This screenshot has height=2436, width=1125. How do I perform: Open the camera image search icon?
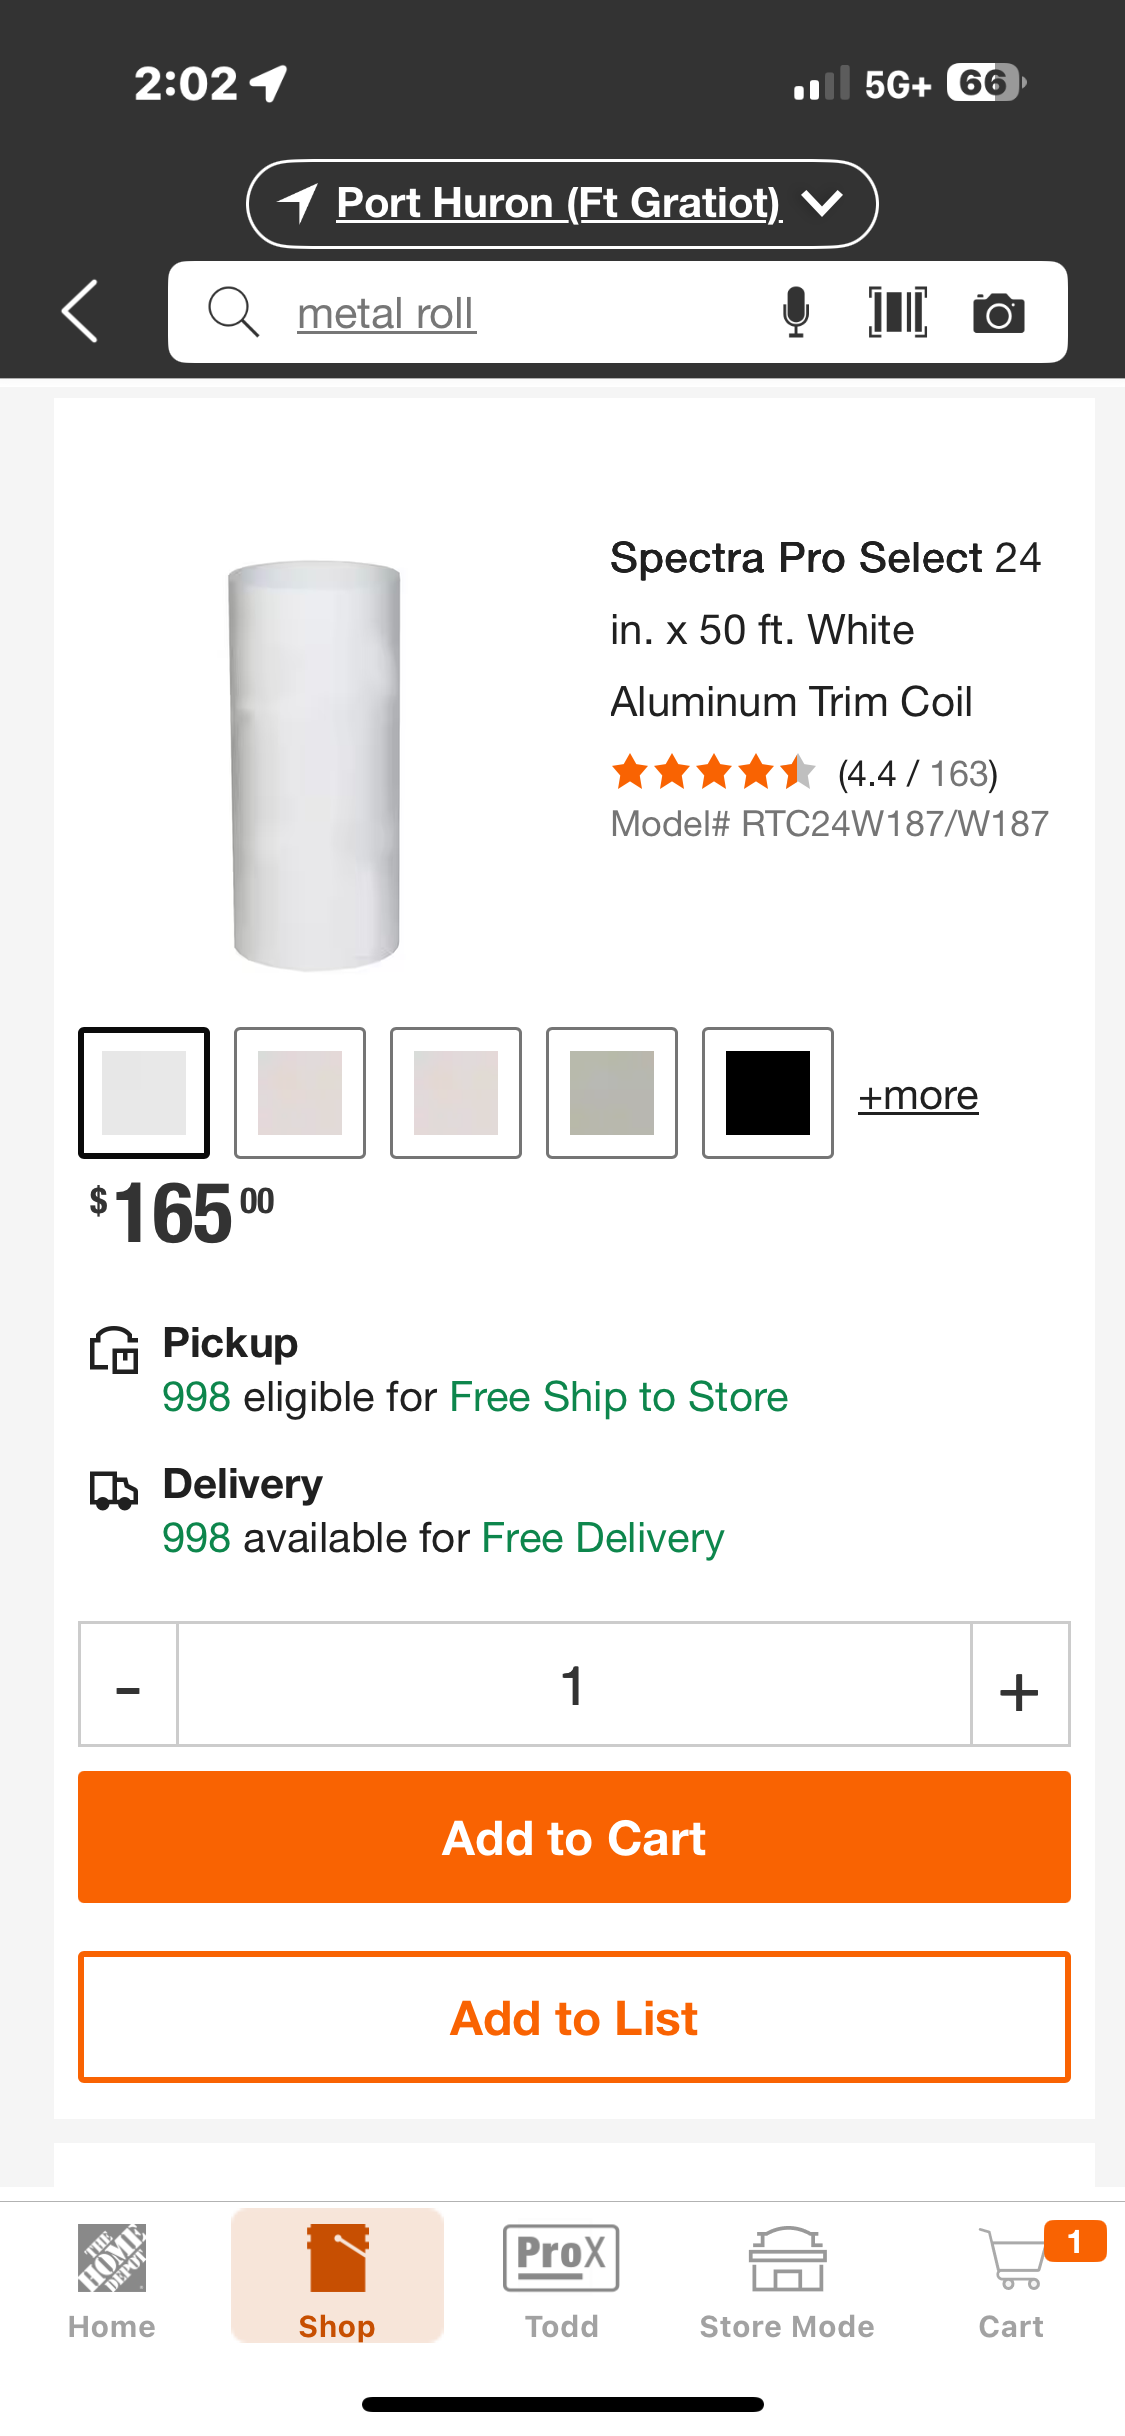(999, 313)
